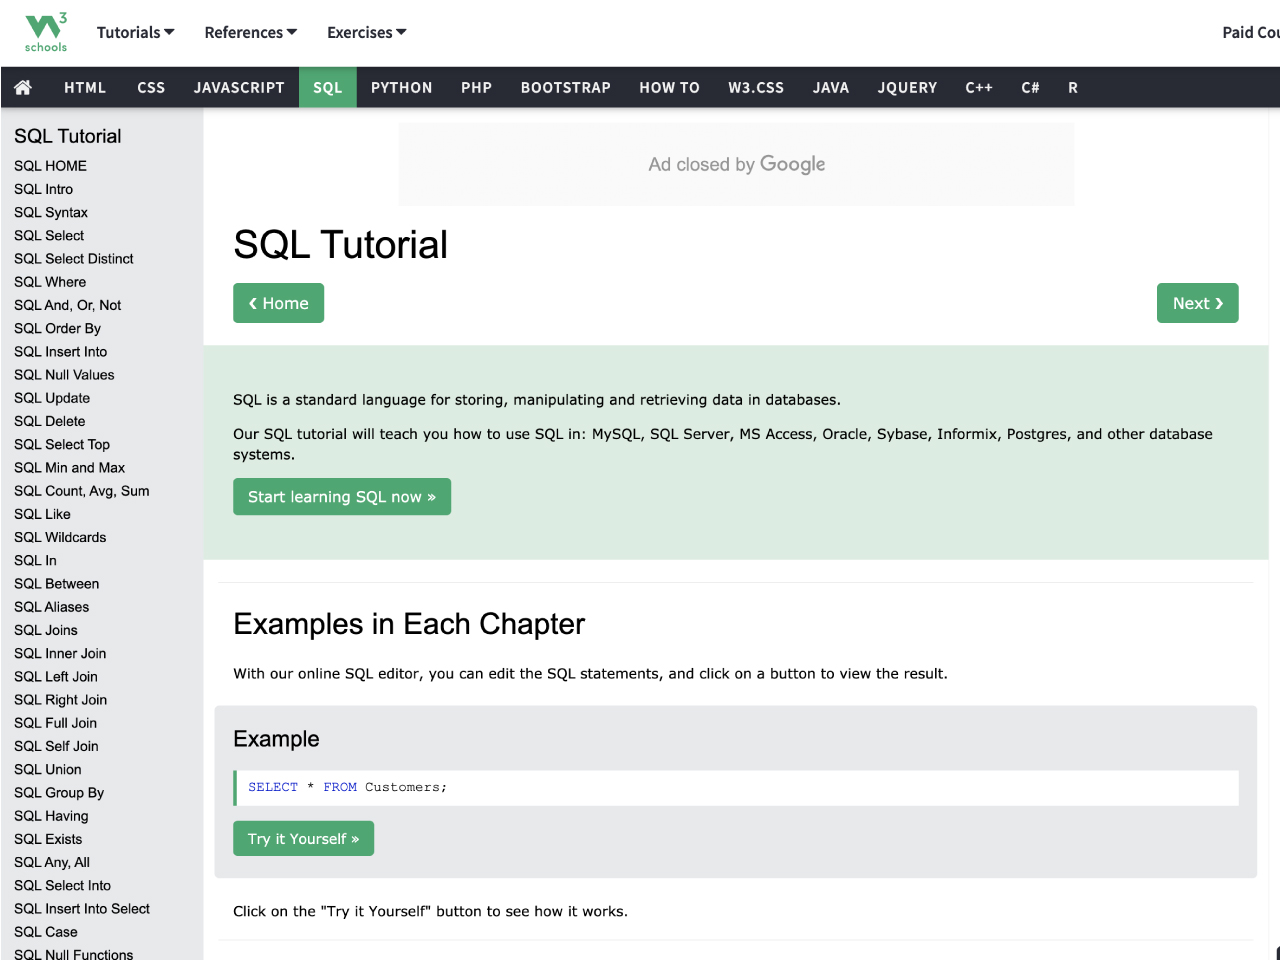The image size is (1280, 960).
Task: Open SQL Exists link
Action: click(48, 839)
